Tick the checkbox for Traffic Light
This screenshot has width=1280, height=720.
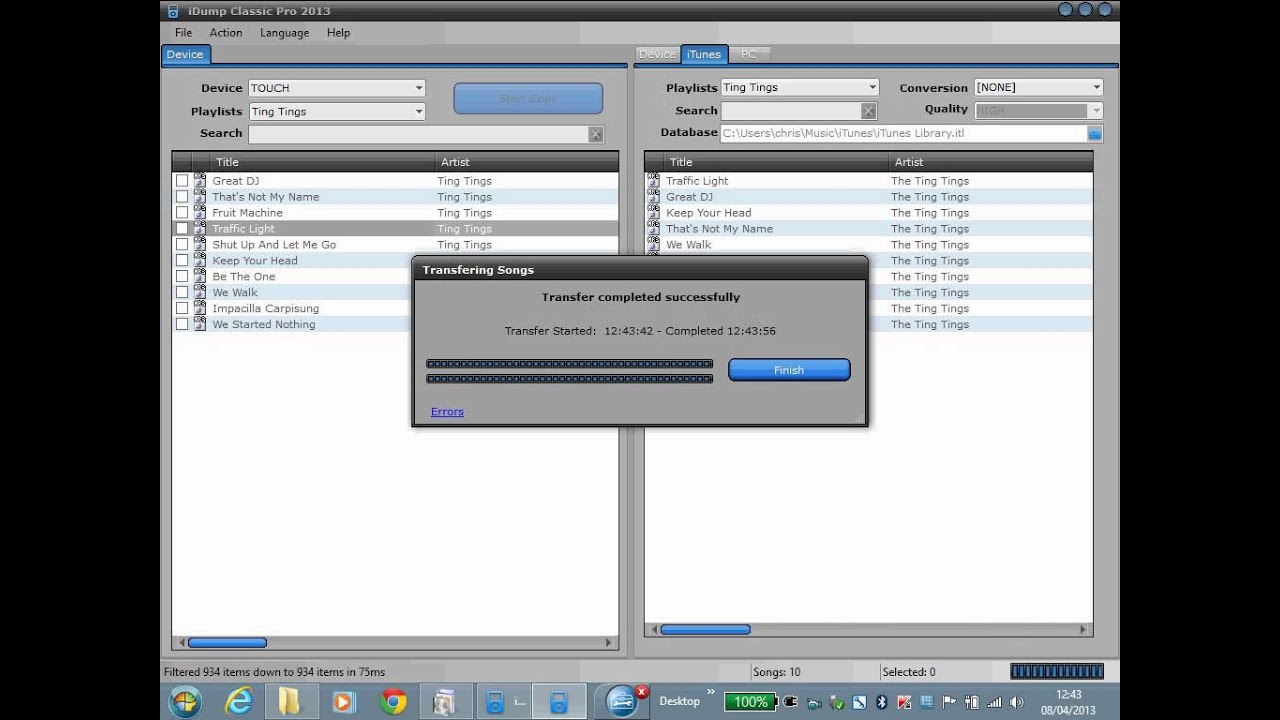182,229
